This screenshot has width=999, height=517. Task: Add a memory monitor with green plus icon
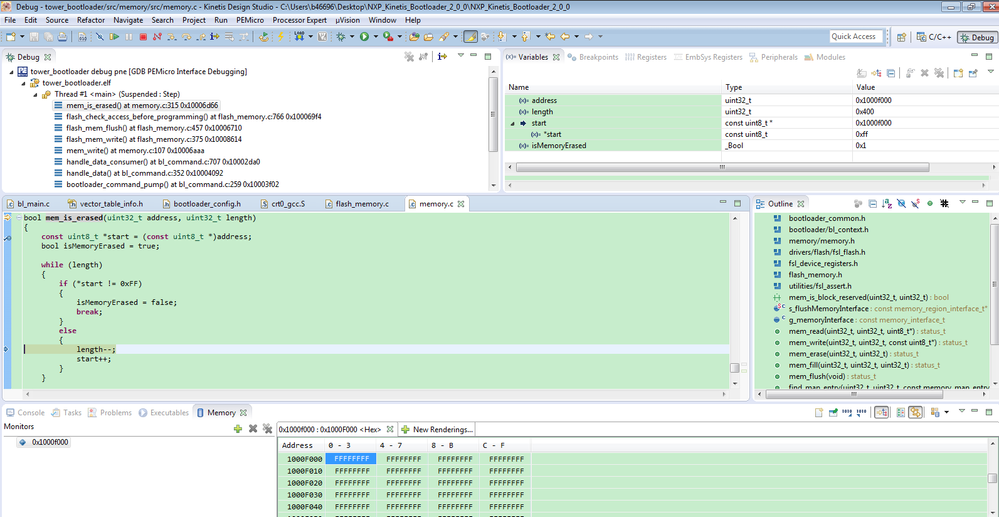(x=238, y=428)
